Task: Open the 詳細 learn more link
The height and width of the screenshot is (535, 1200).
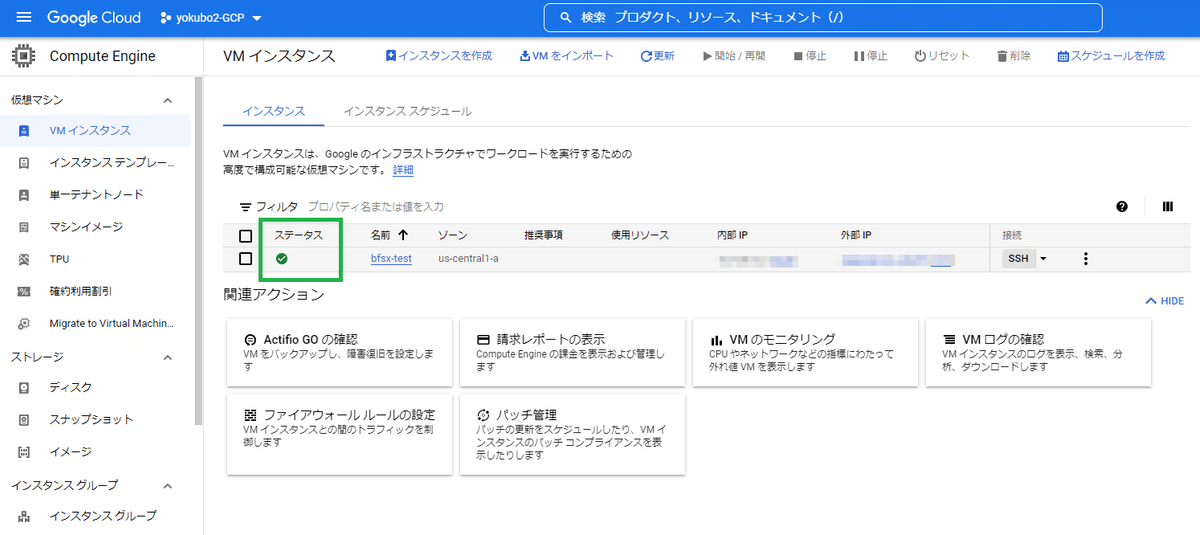Action: coord(403,170)
